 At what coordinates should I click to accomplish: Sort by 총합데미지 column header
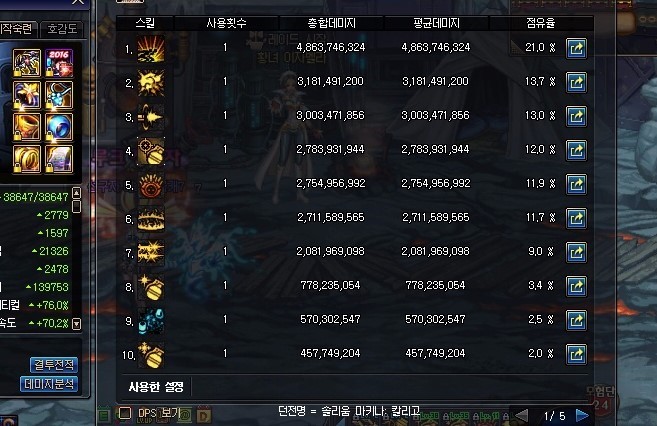pyautogui.click(x=331, y=23)
